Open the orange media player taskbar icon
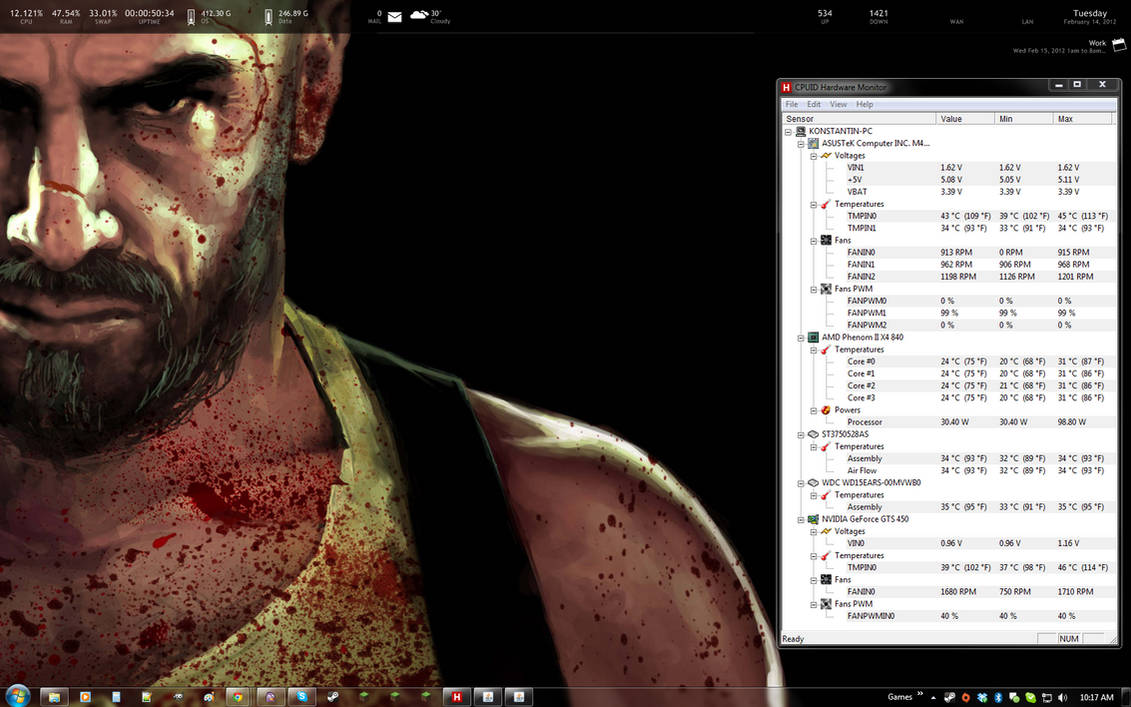1131x707 pixels. pyautogui.click(x=85, y=697)
